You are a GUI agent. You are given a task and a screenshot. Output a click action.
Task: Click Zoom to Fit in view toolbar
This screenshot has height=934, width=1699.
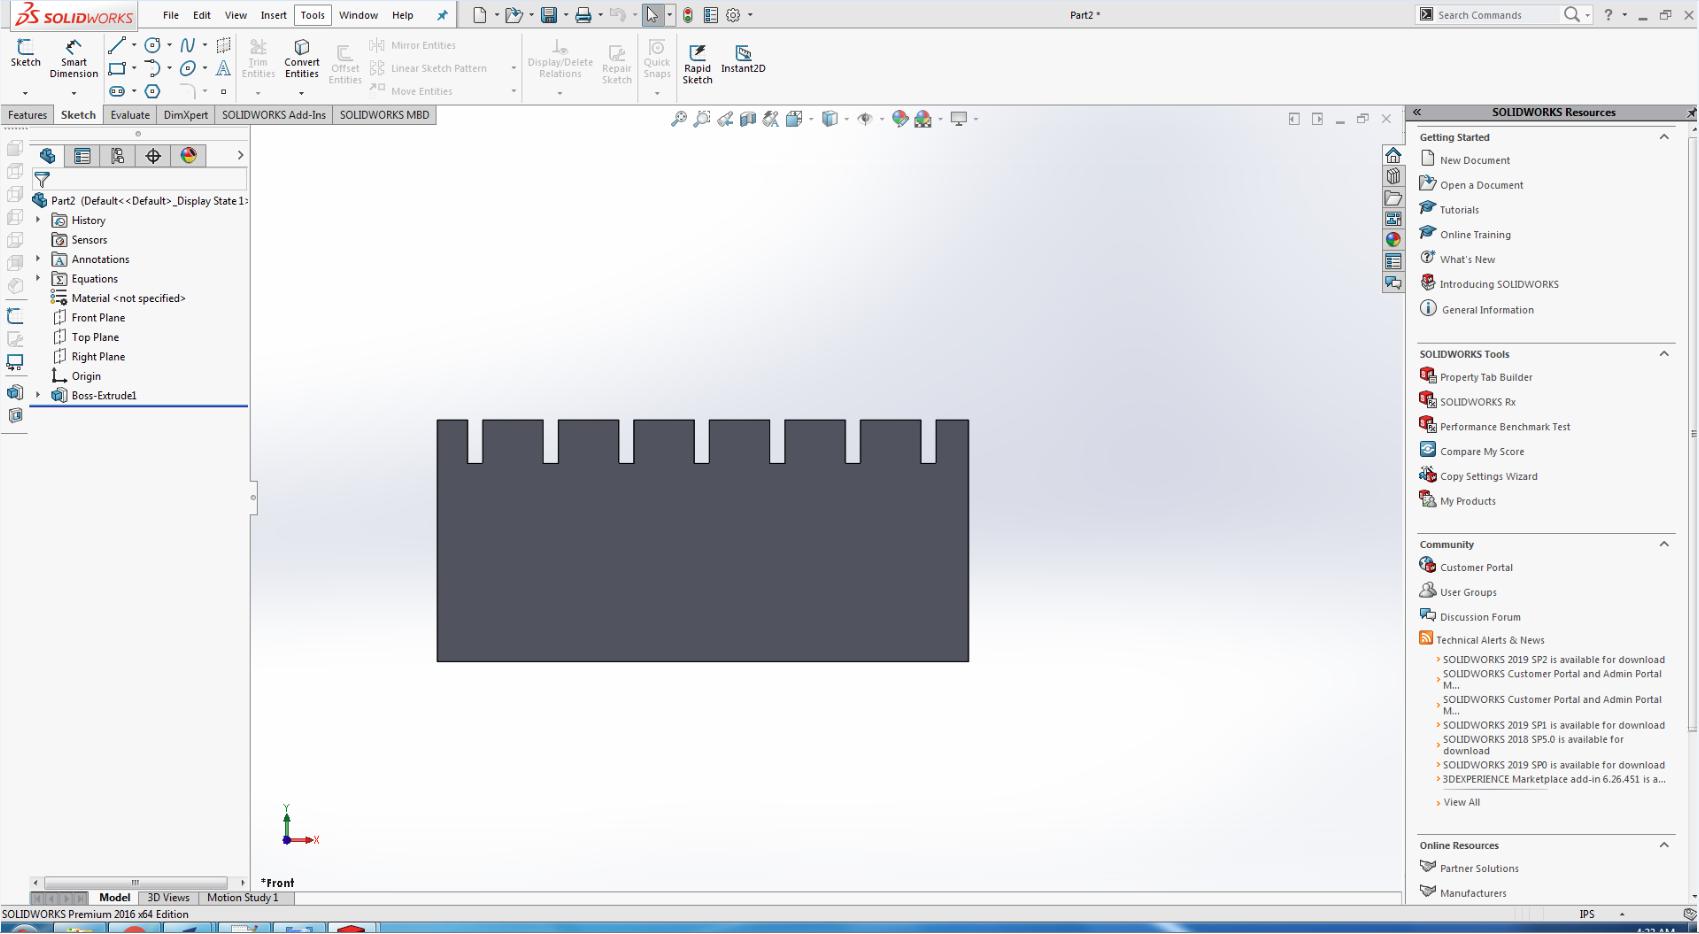click(679, 119)
